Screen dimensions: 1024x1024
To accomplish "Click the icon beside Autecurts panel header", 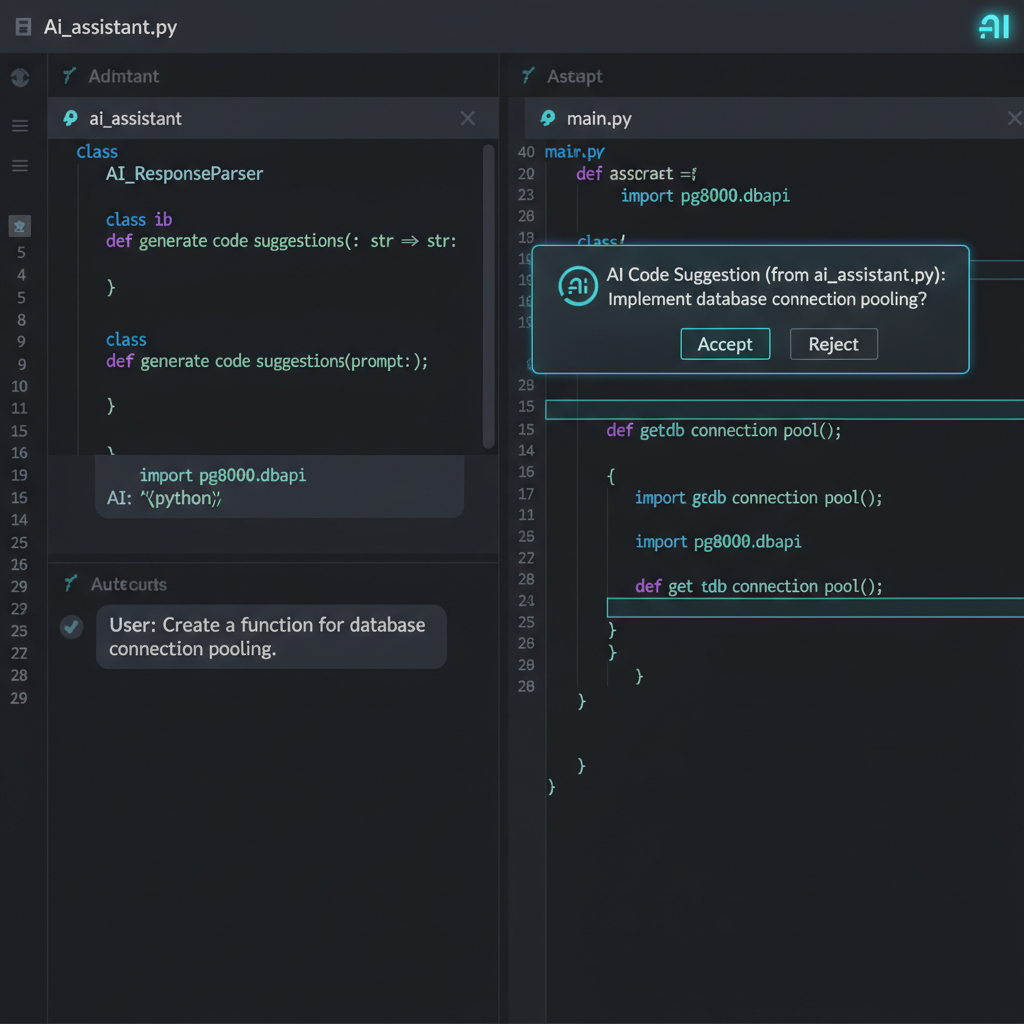I will [x=71, y=583].
